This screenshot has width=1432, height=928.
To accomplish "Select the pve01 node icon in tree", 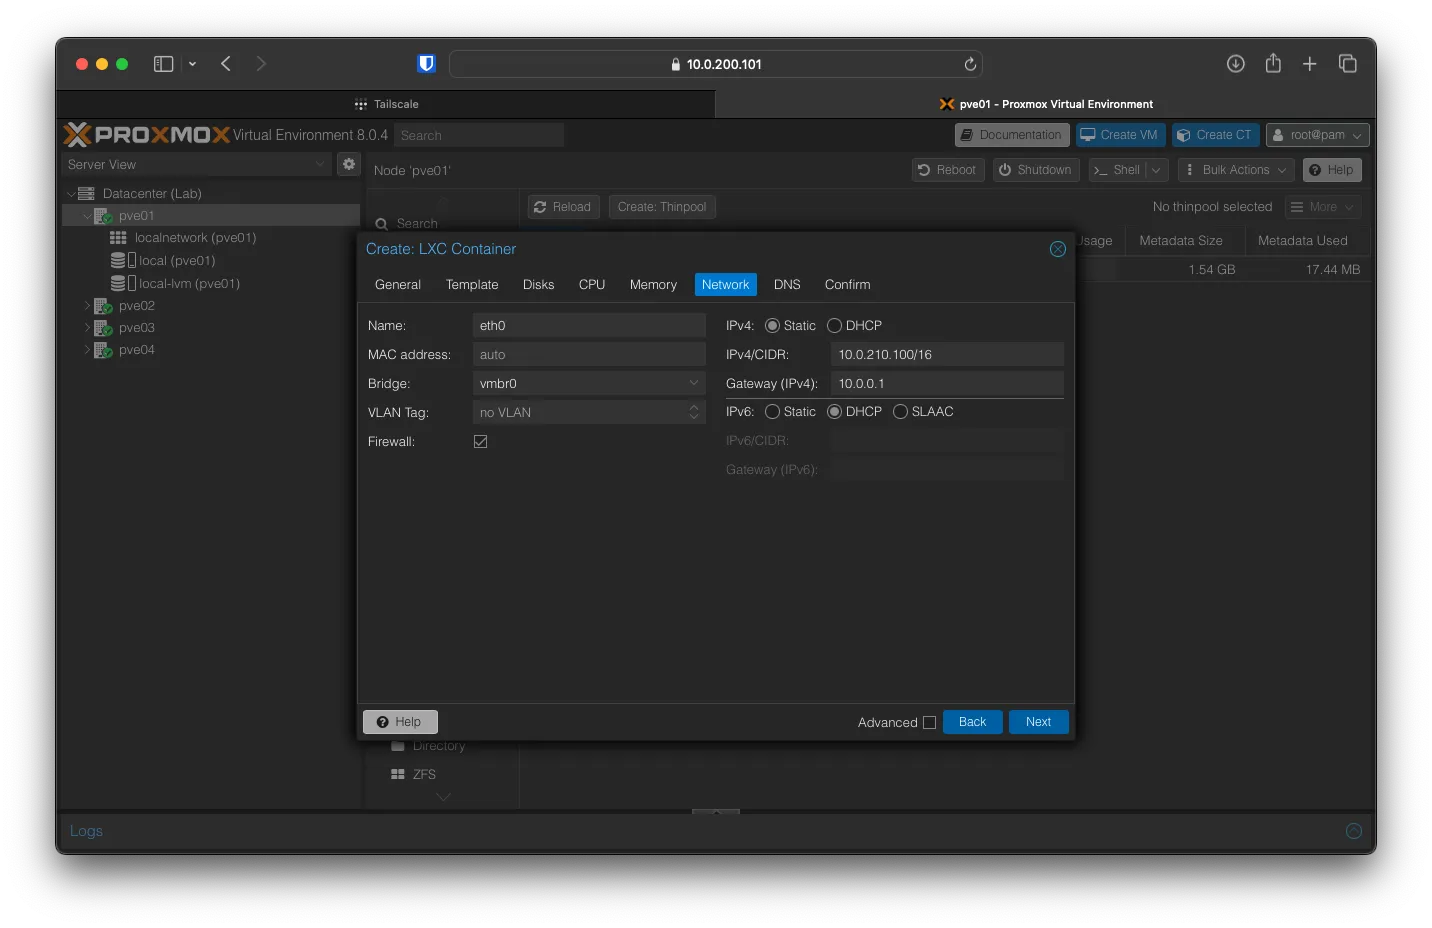I will (103, 216).
